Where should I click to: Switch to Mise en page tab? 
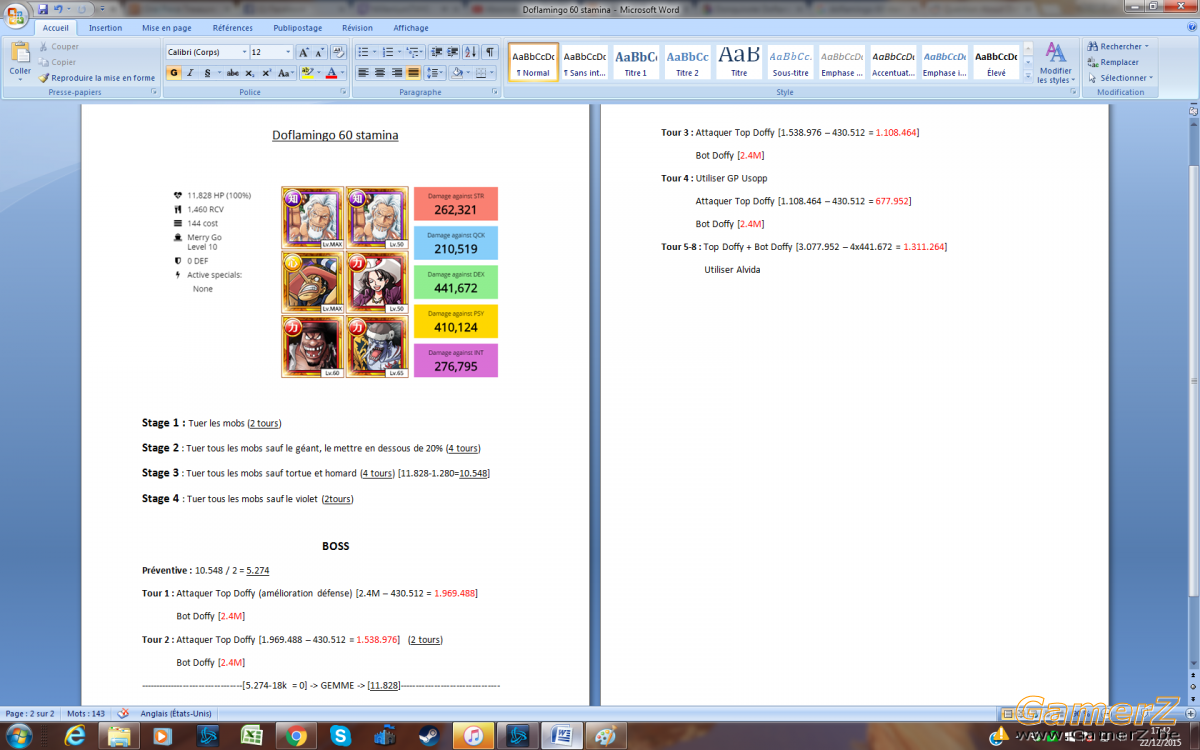(x=167, y=28)
